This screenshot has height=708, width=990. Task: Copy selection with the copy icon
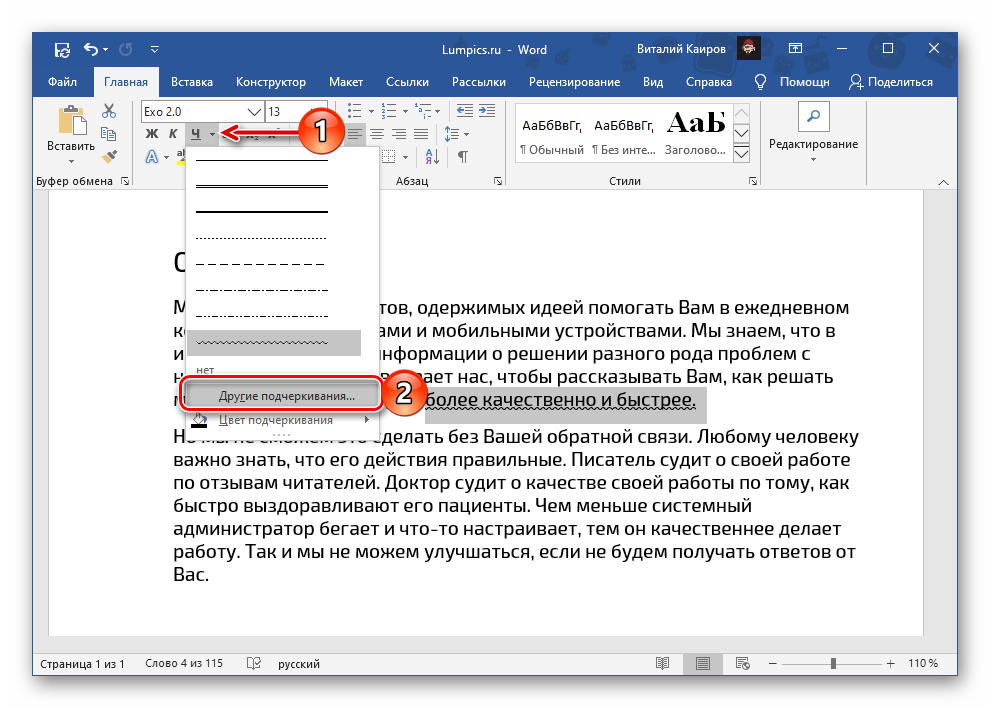click(x=109, y=133)
